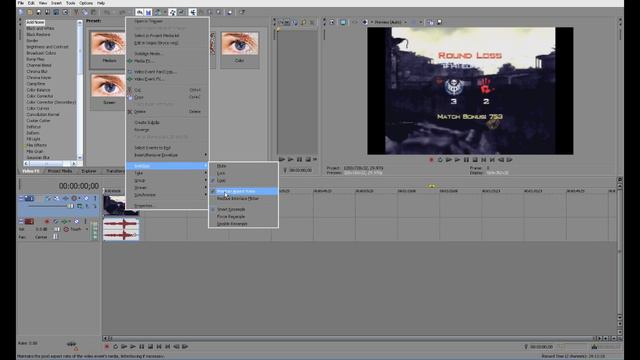Click Play in video preview transport
640x360 pixels.
pos(458,160)
